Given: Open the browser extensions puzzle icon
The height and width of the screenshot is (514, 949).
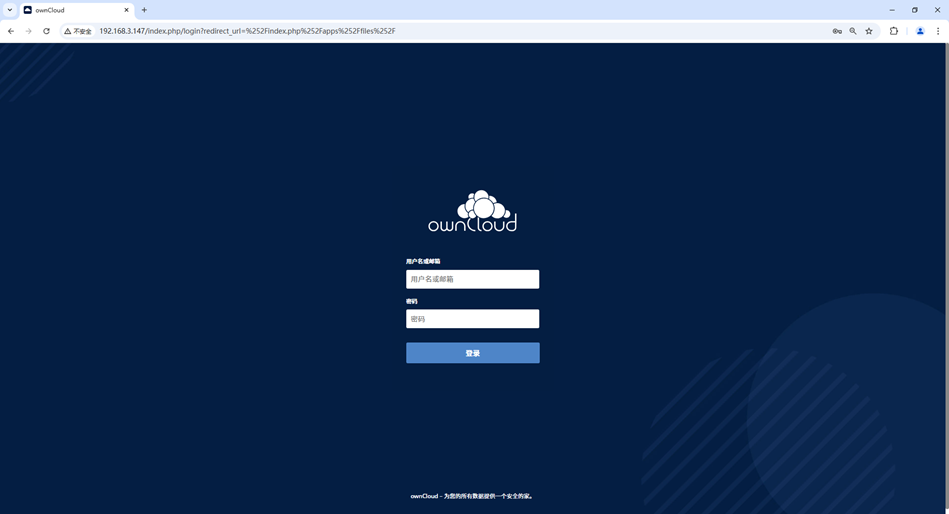Looking at the screenshot, I should click(x=893, y=31).
